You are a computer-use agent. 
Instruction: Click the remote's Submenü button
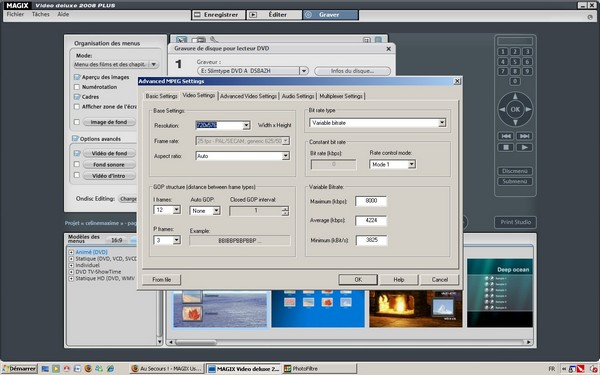point(515,181)
